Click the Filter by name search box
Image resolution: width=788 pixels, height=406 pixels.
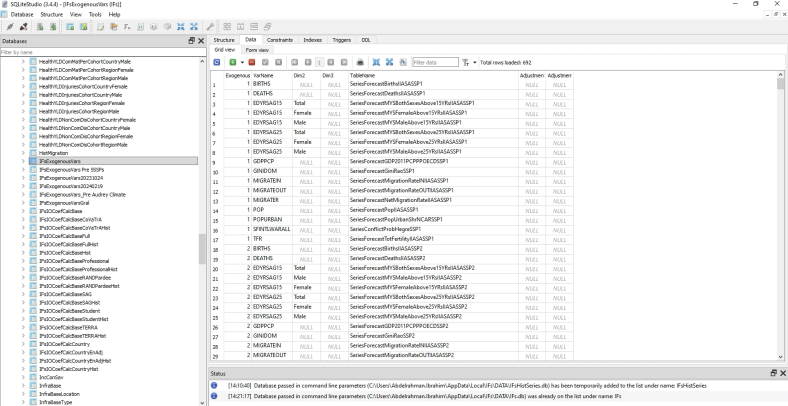pyautogui.click(x=100, y=50)
